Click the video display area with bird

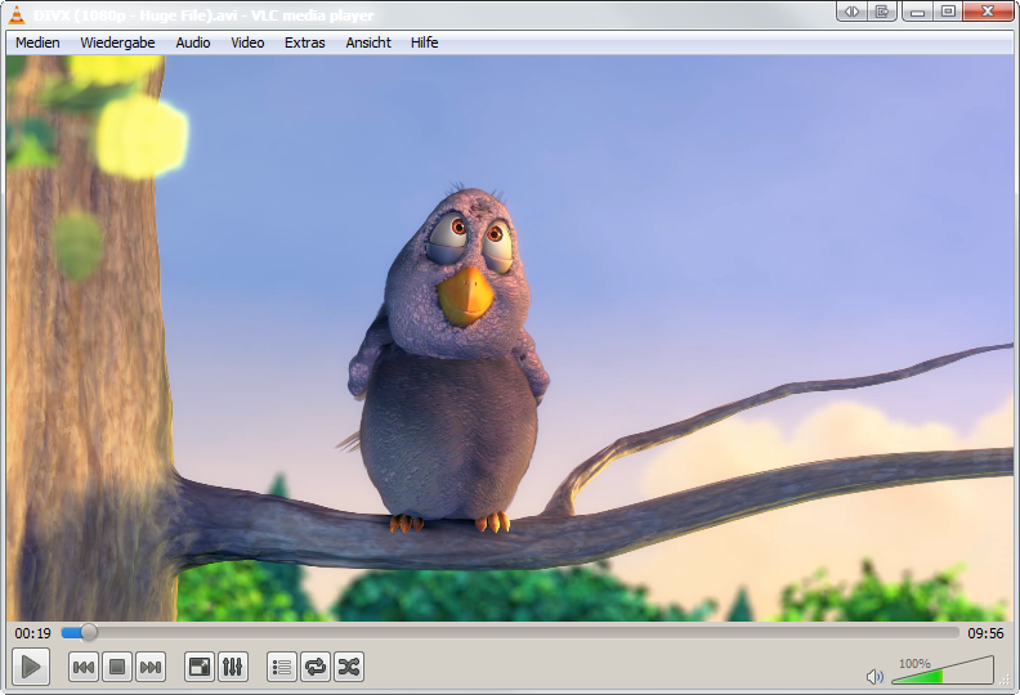[510, 338]
